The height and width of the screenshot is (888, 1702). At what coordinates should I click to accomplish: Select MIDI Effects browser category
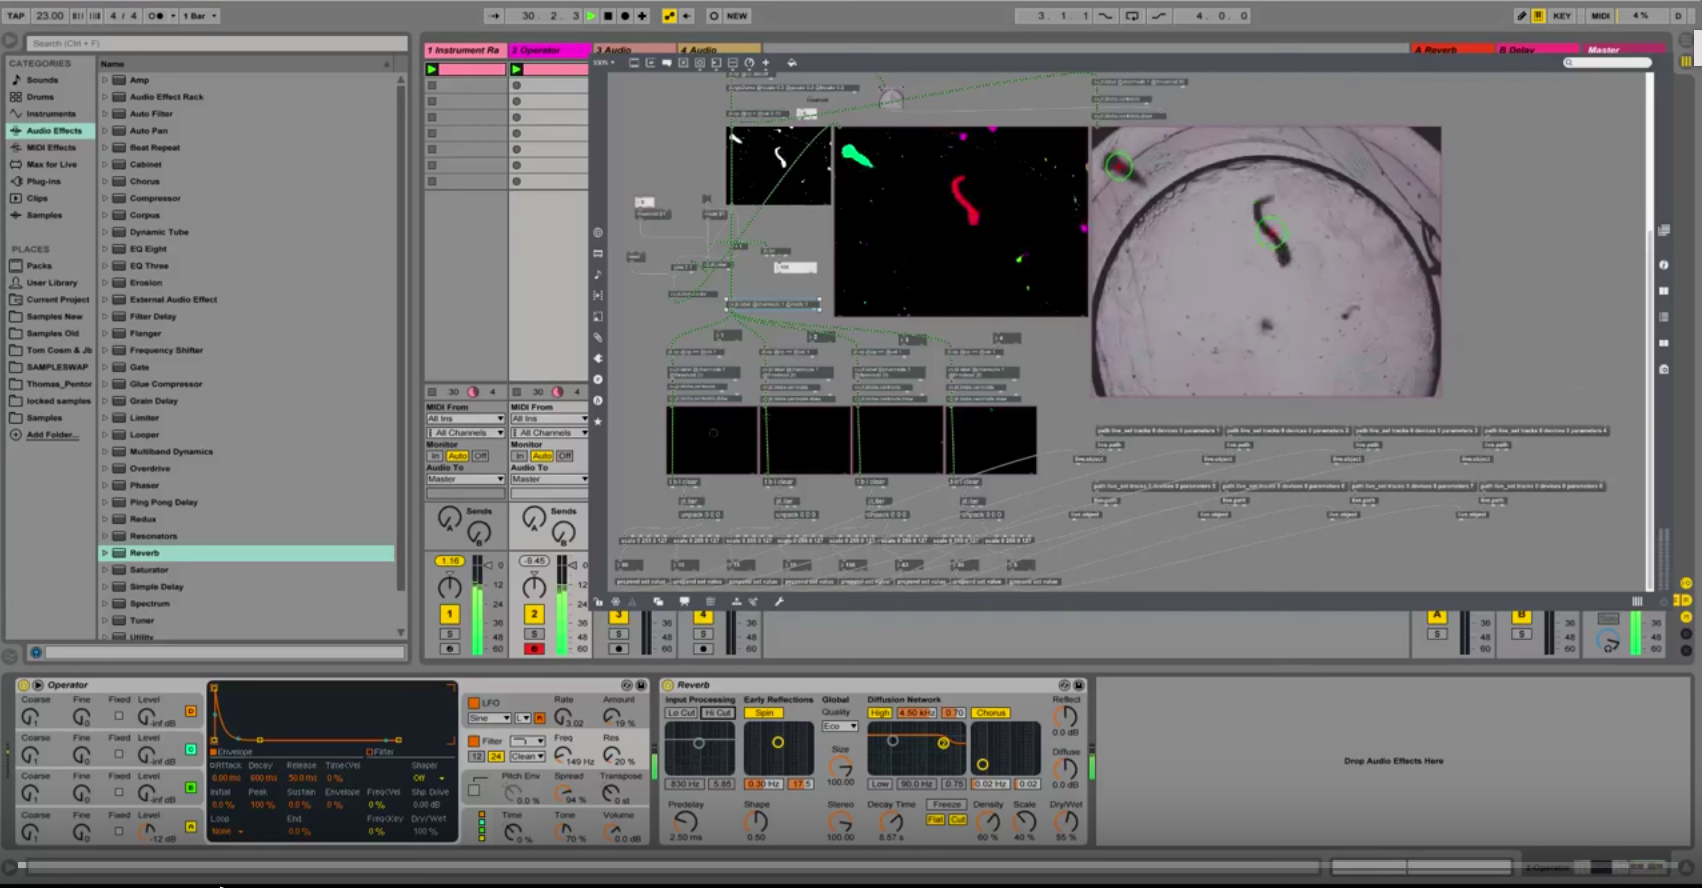(x=50, y=148)
